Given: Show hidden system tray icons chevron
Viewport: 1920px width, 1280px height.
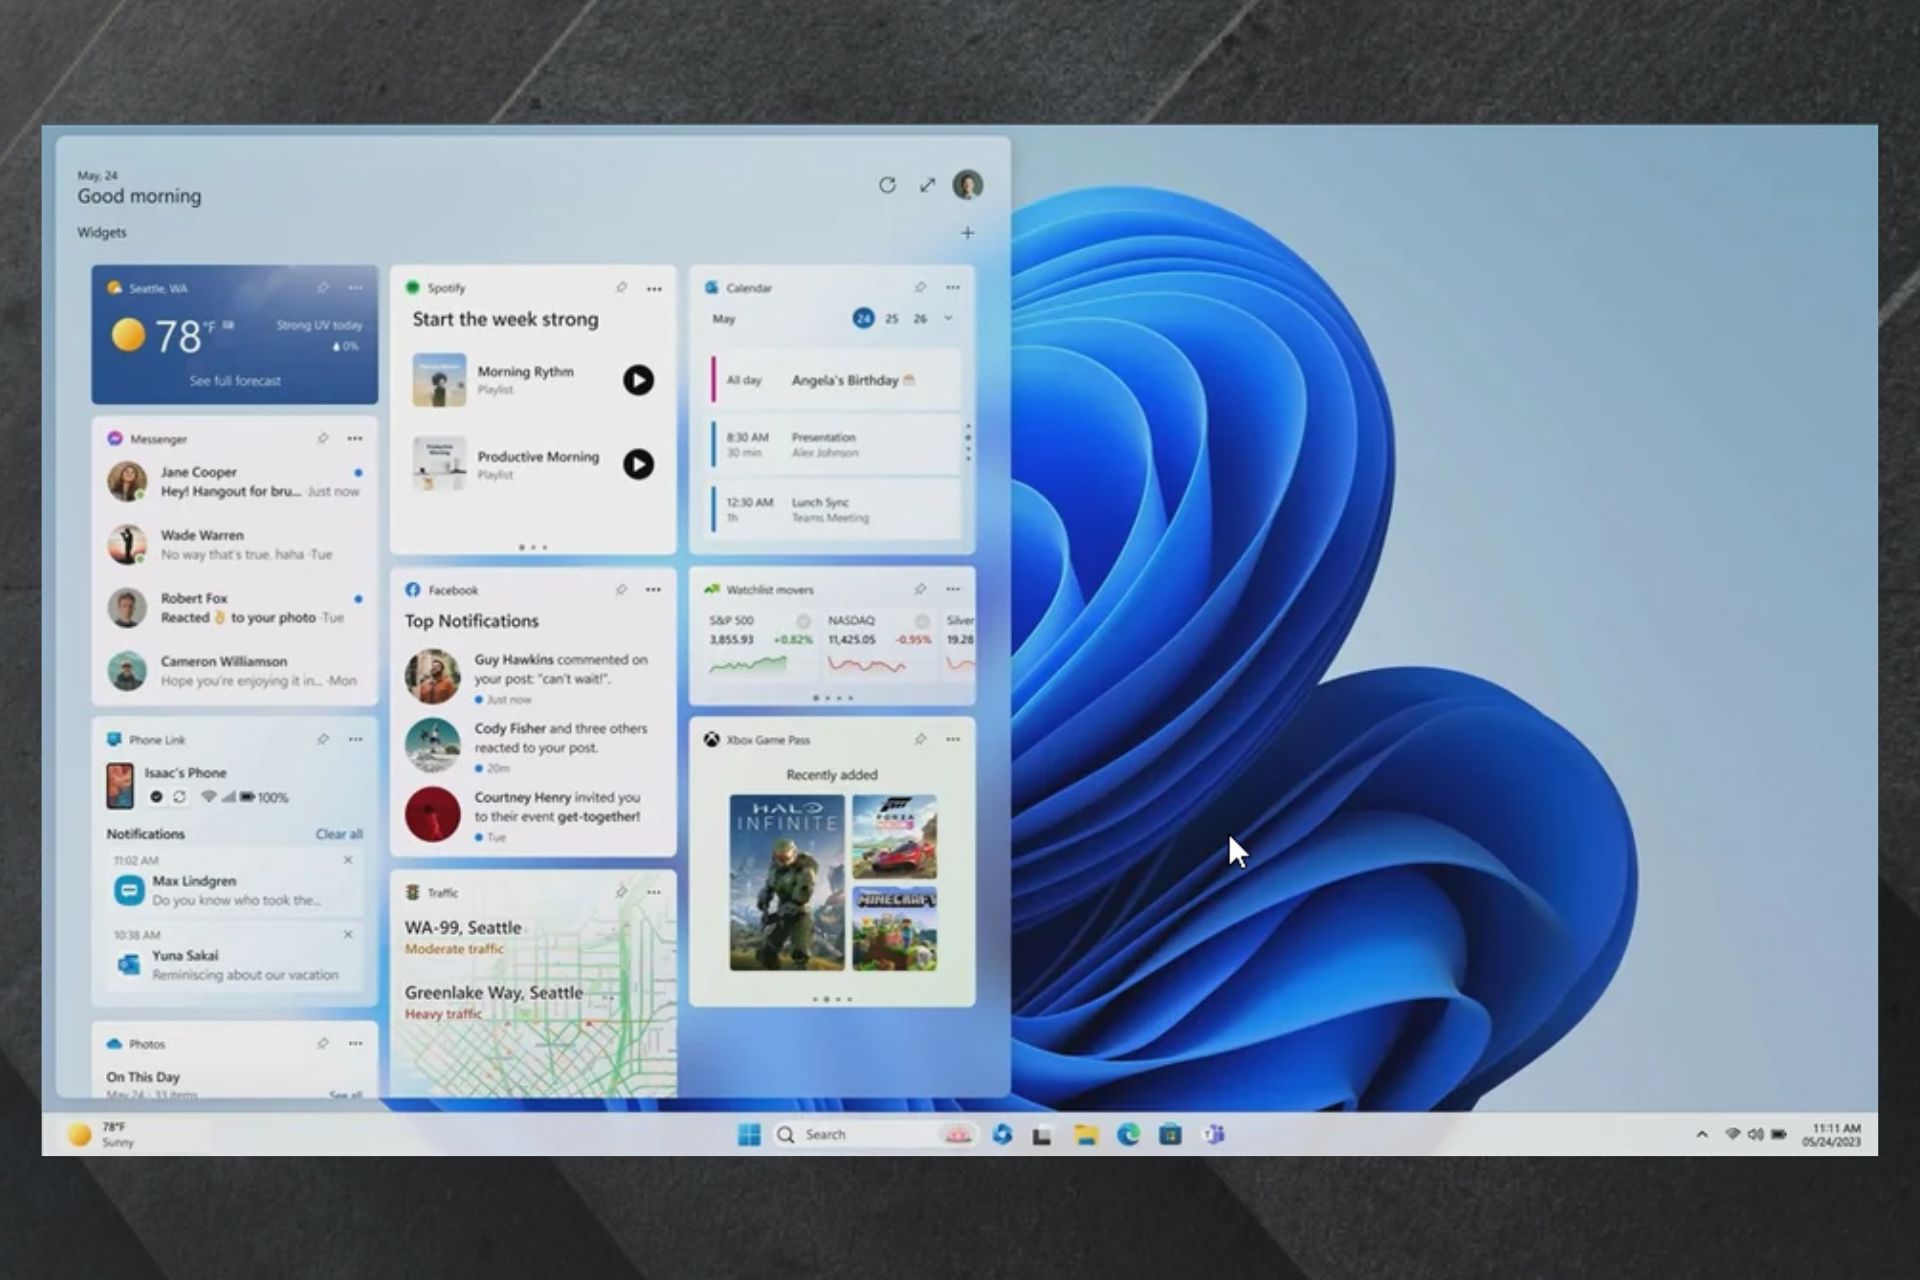Looking at the screenshot, I should click(x=1702, y=1134).
